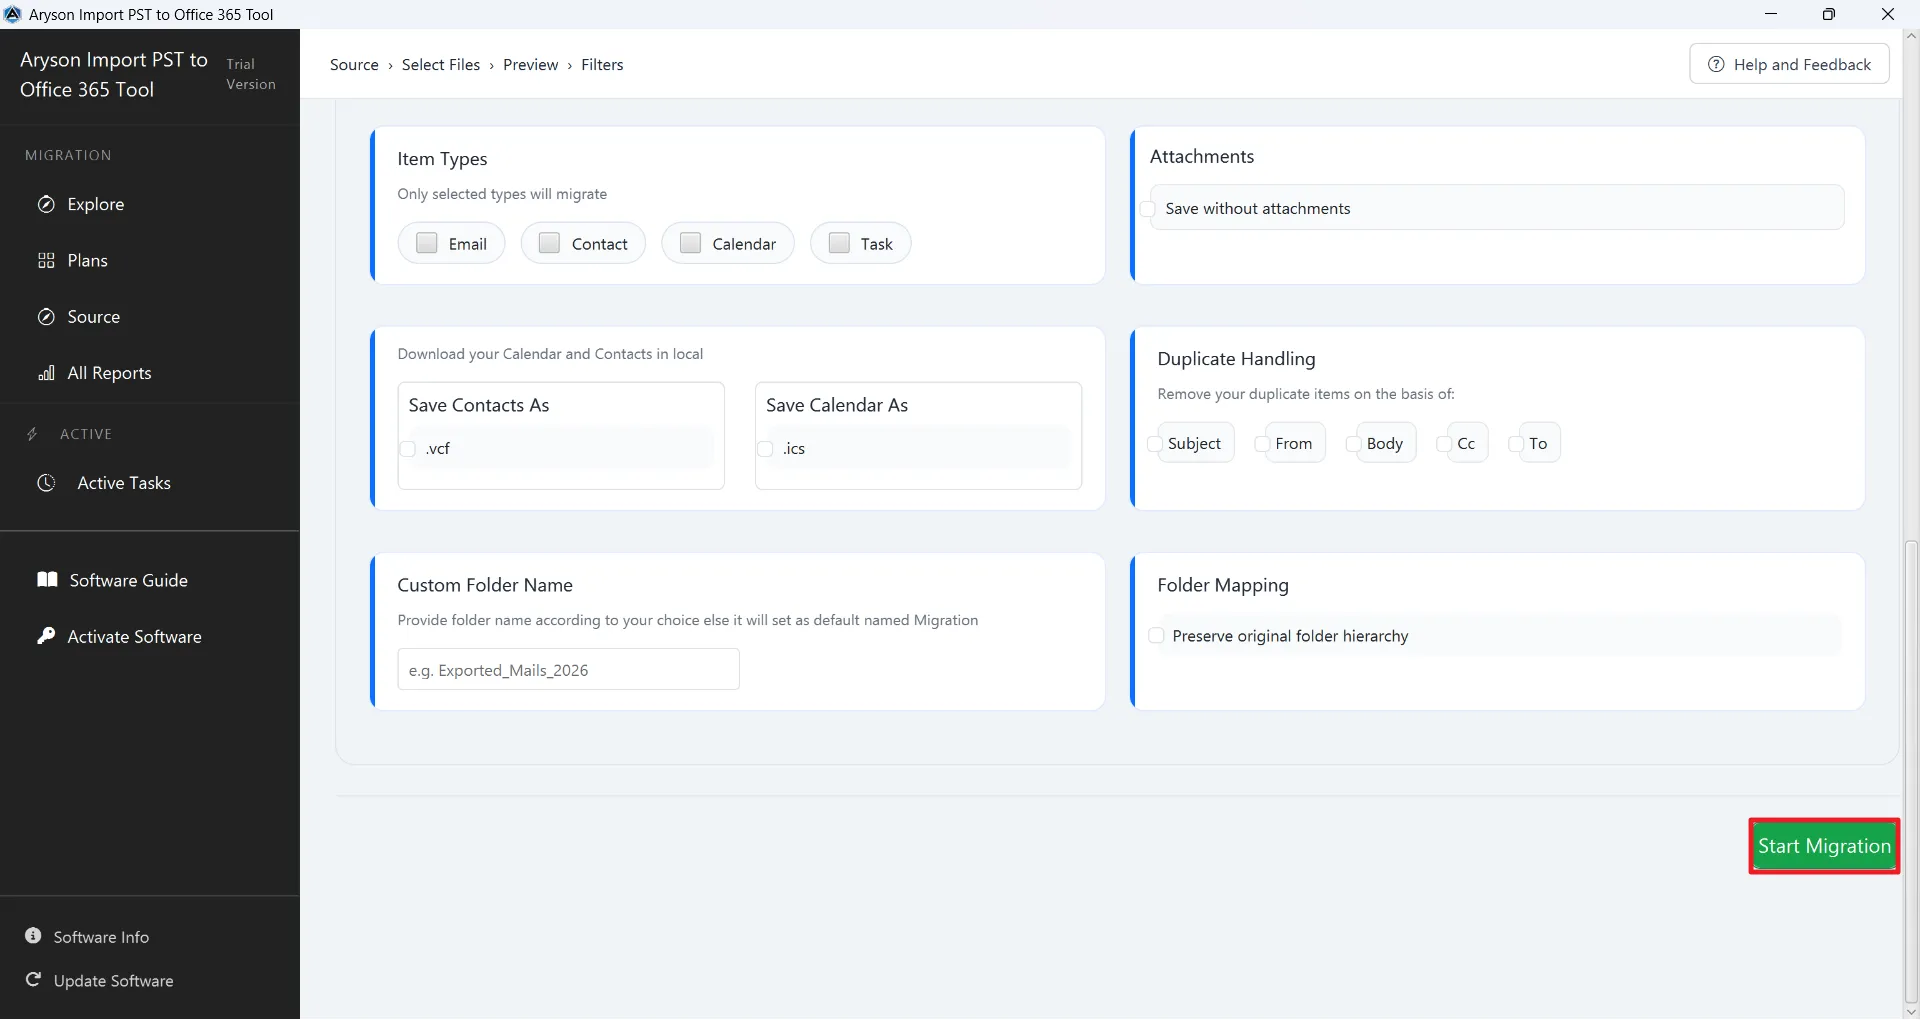Check From duplicate filter
Image resolution: width=1920 pixels, height=1020 pixels.
tap(1262, 444)
